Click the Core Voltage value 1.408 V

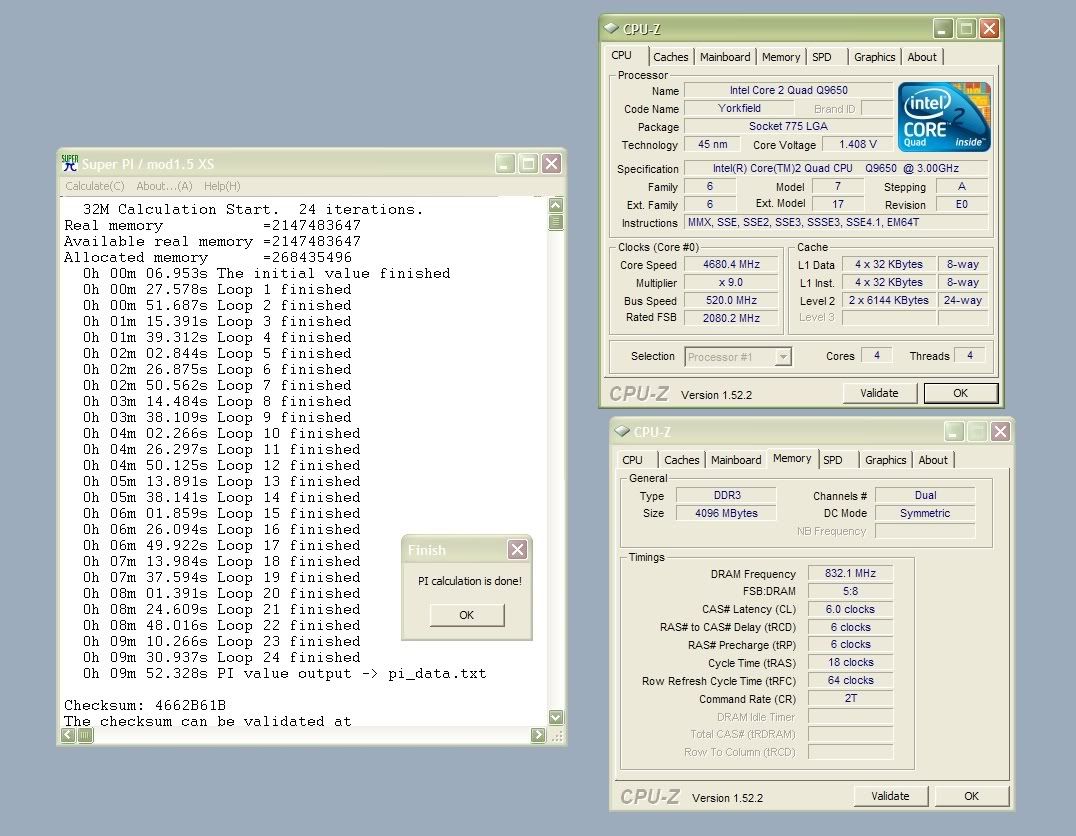(858, 144)
